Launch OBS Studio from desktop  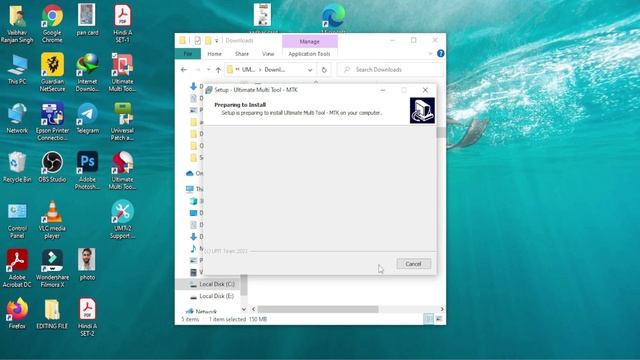point(52,167)
